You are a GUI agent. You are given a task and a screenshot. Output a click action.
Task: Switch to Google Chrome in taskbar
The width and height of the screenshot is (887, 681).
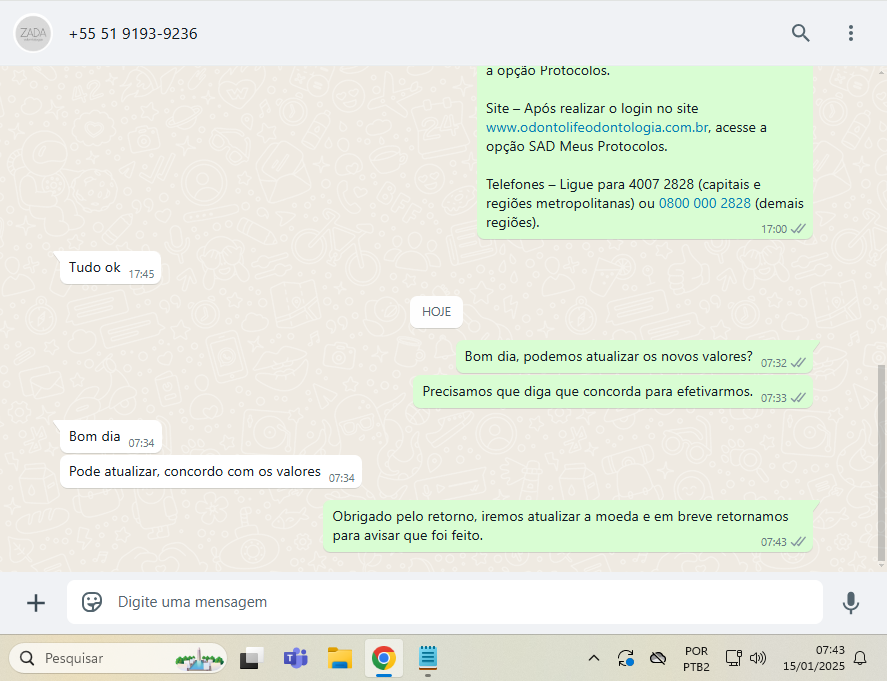(x=383, y=658)
